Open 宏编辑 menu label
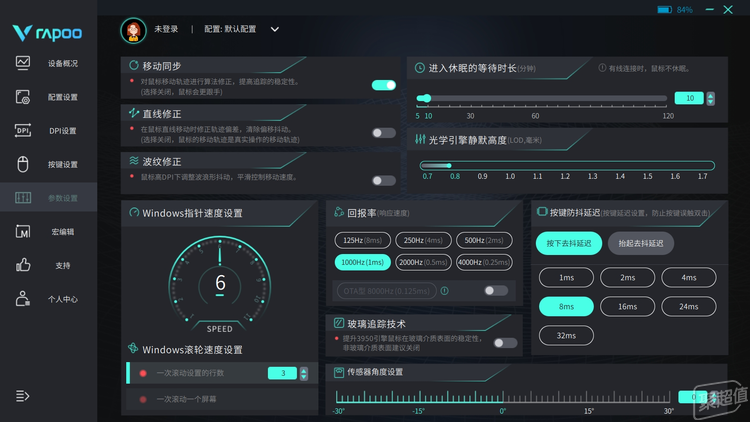 [x=63, y=232]
